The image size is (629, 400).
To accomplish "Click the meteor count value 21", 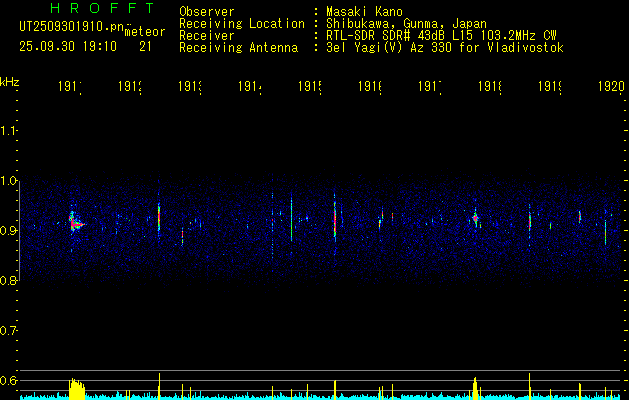I will coord(145,47).
